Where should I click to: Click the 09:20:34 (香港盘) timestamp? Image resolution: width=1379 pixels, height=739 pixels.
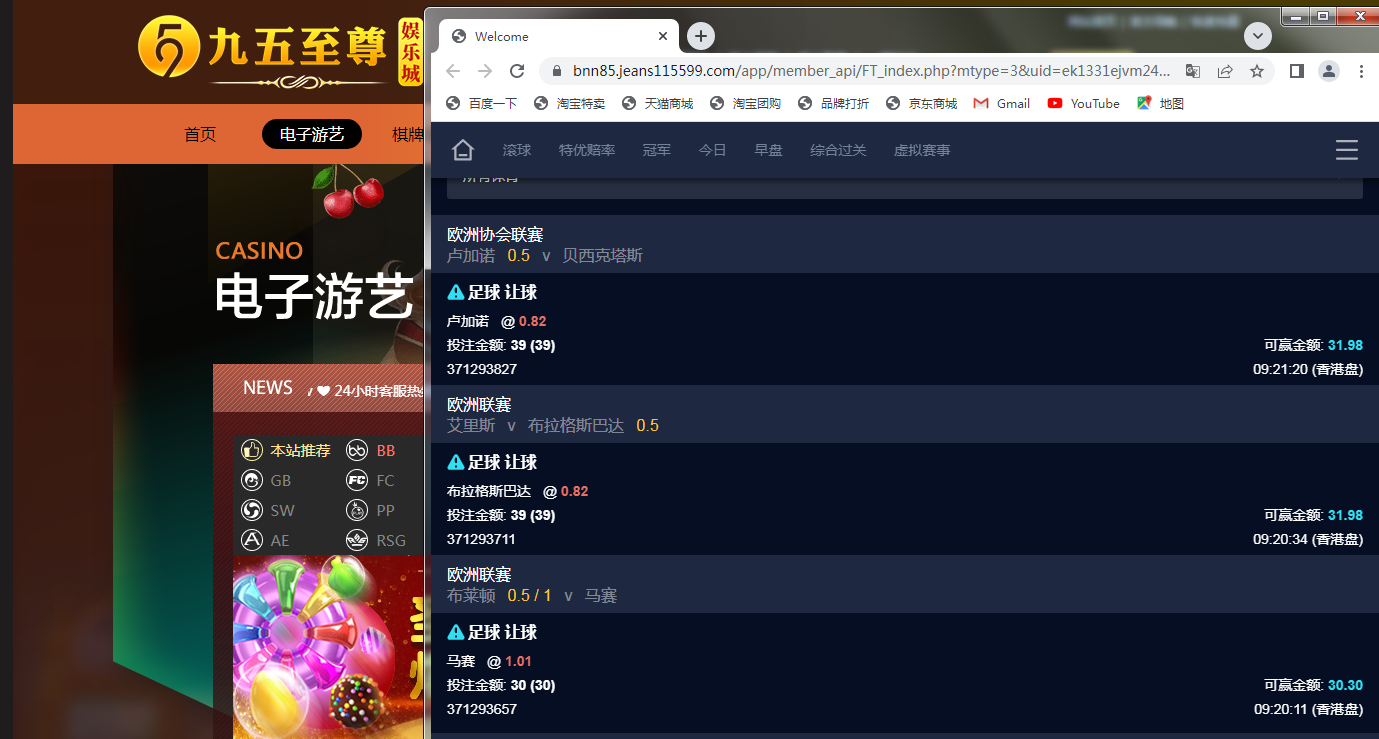point(1308,539)
